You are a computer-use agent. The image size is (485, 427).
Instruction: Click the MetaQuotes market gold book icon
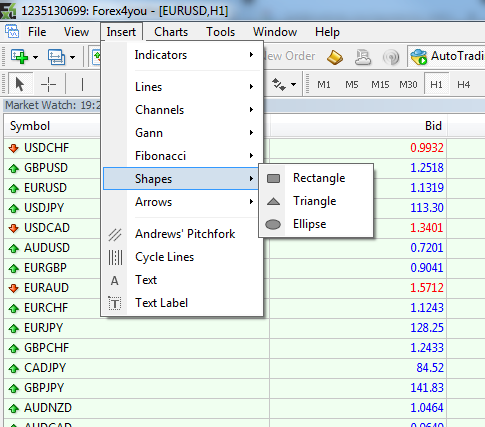pos(335,57)
